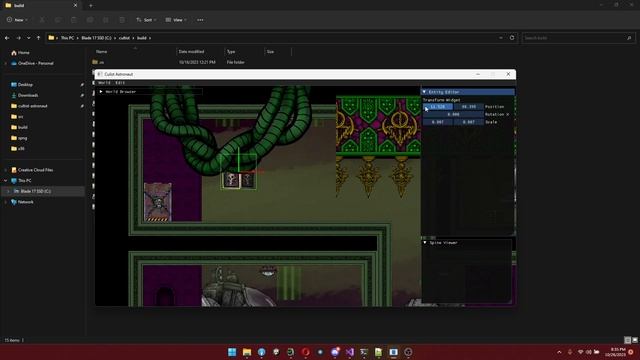Click Blade 17 SSD (C:) breadcrumb
The width and height of the screenshot is (640, 360).
tap(96, 38)
